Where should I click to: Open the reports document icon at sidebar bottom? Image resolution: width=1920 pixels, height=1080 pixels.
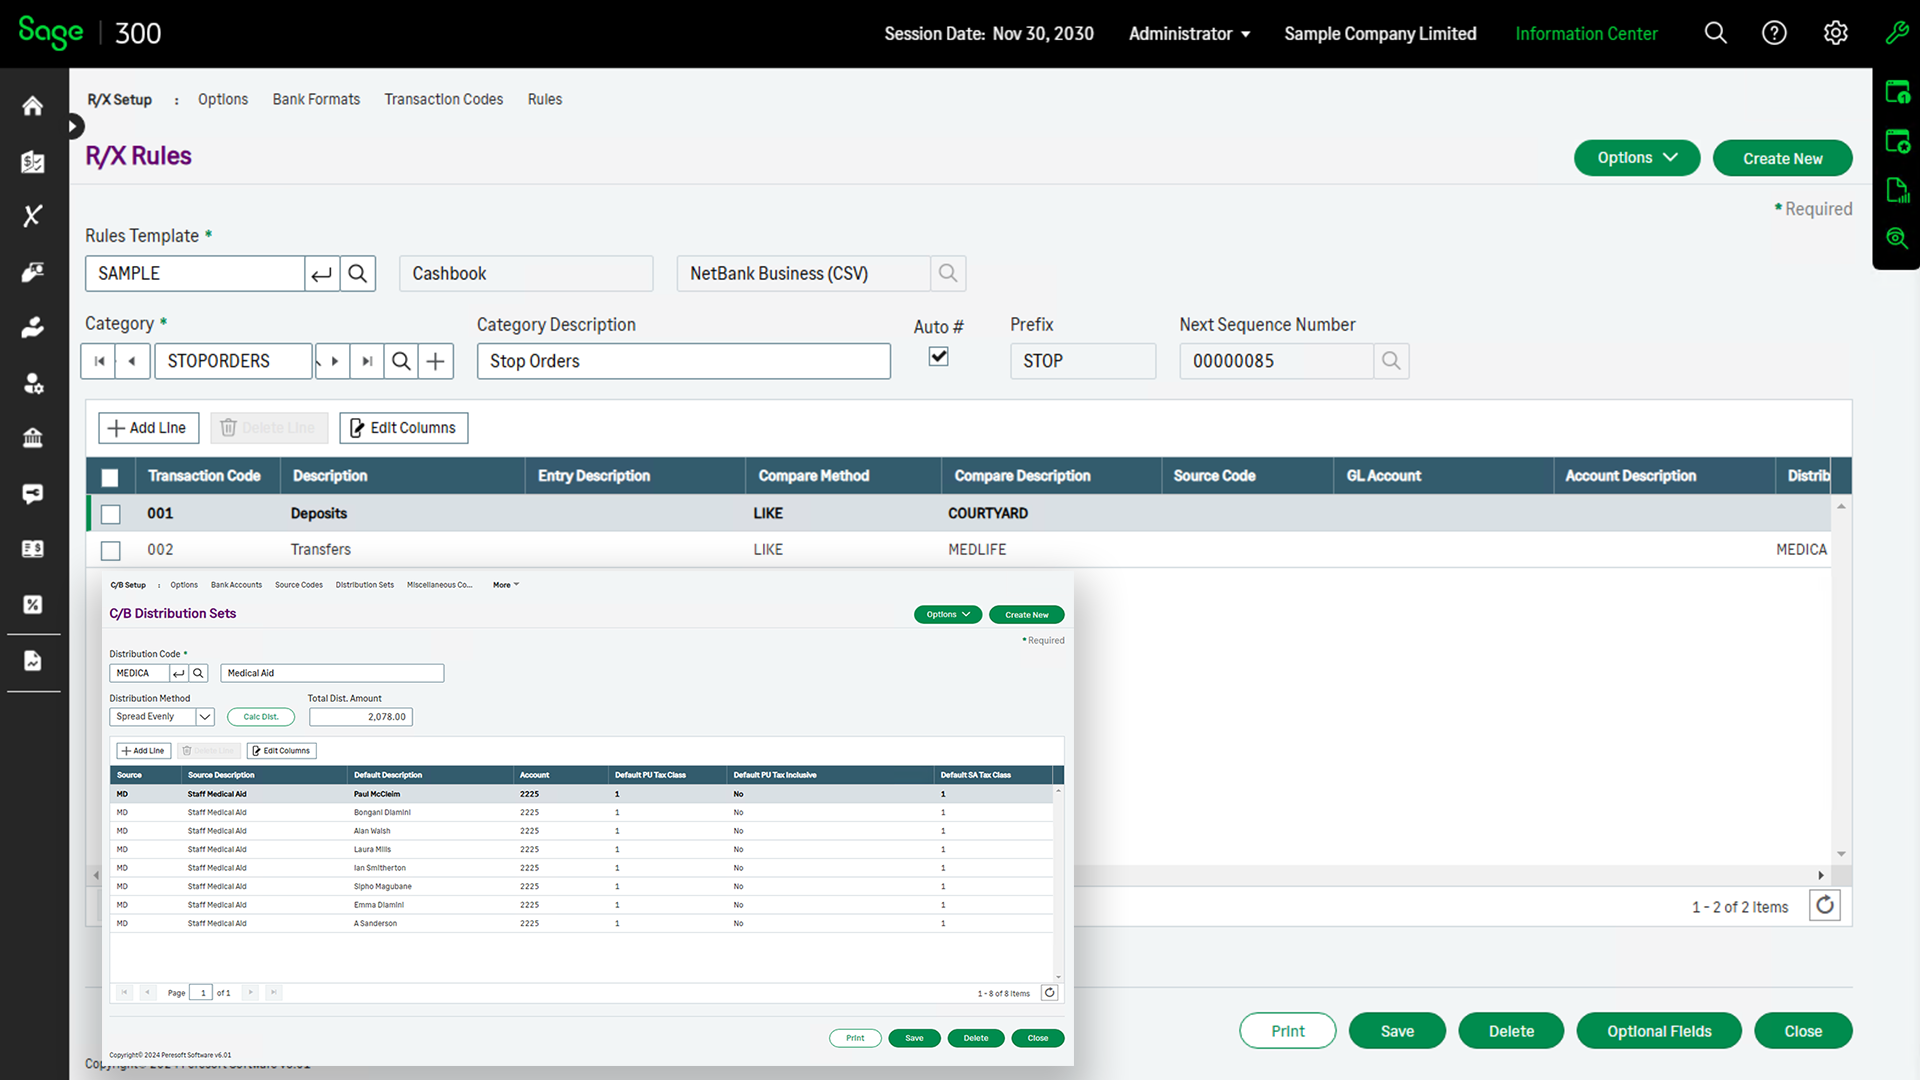pyautogui.click(x=33, y=660)
